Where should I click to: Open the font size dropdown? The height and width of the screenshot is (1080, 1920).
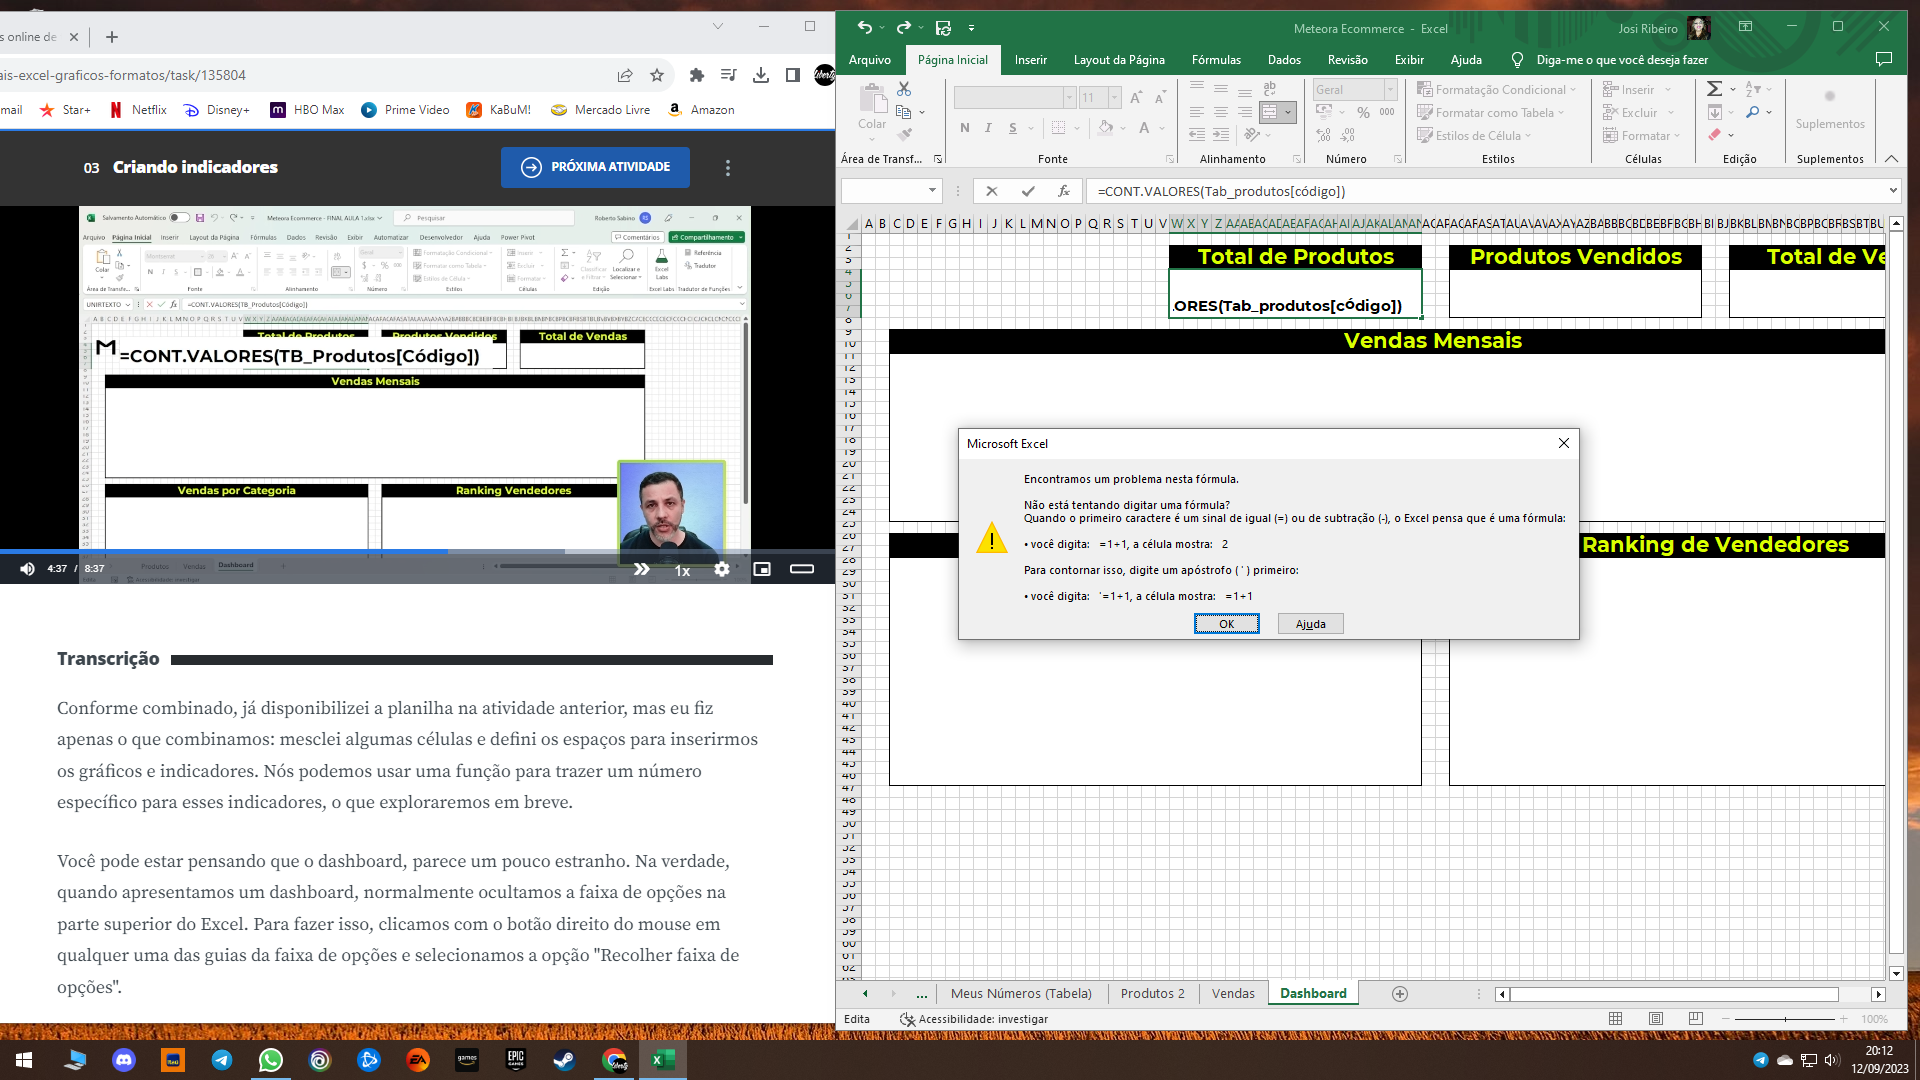pyautogui.click(x=1117, y=97)
